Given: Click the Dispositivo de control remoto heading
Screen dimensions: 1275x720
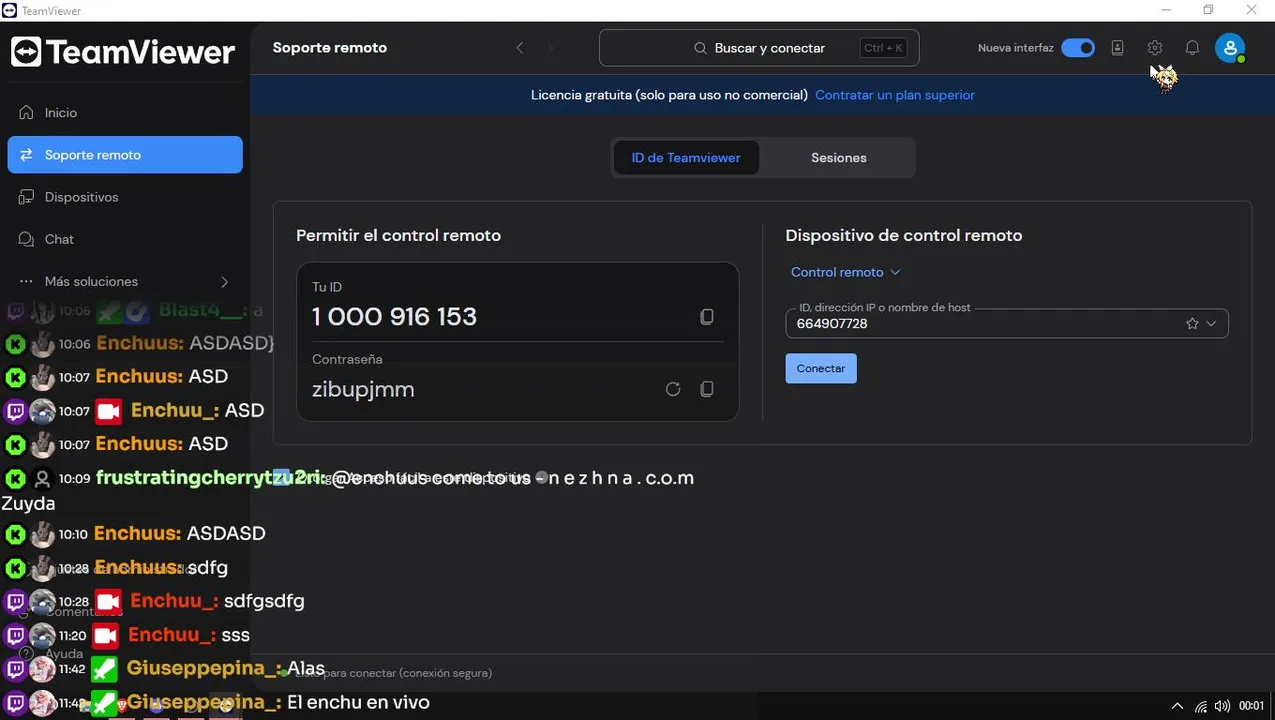Looking at the screenshot, I should [904, 236].
